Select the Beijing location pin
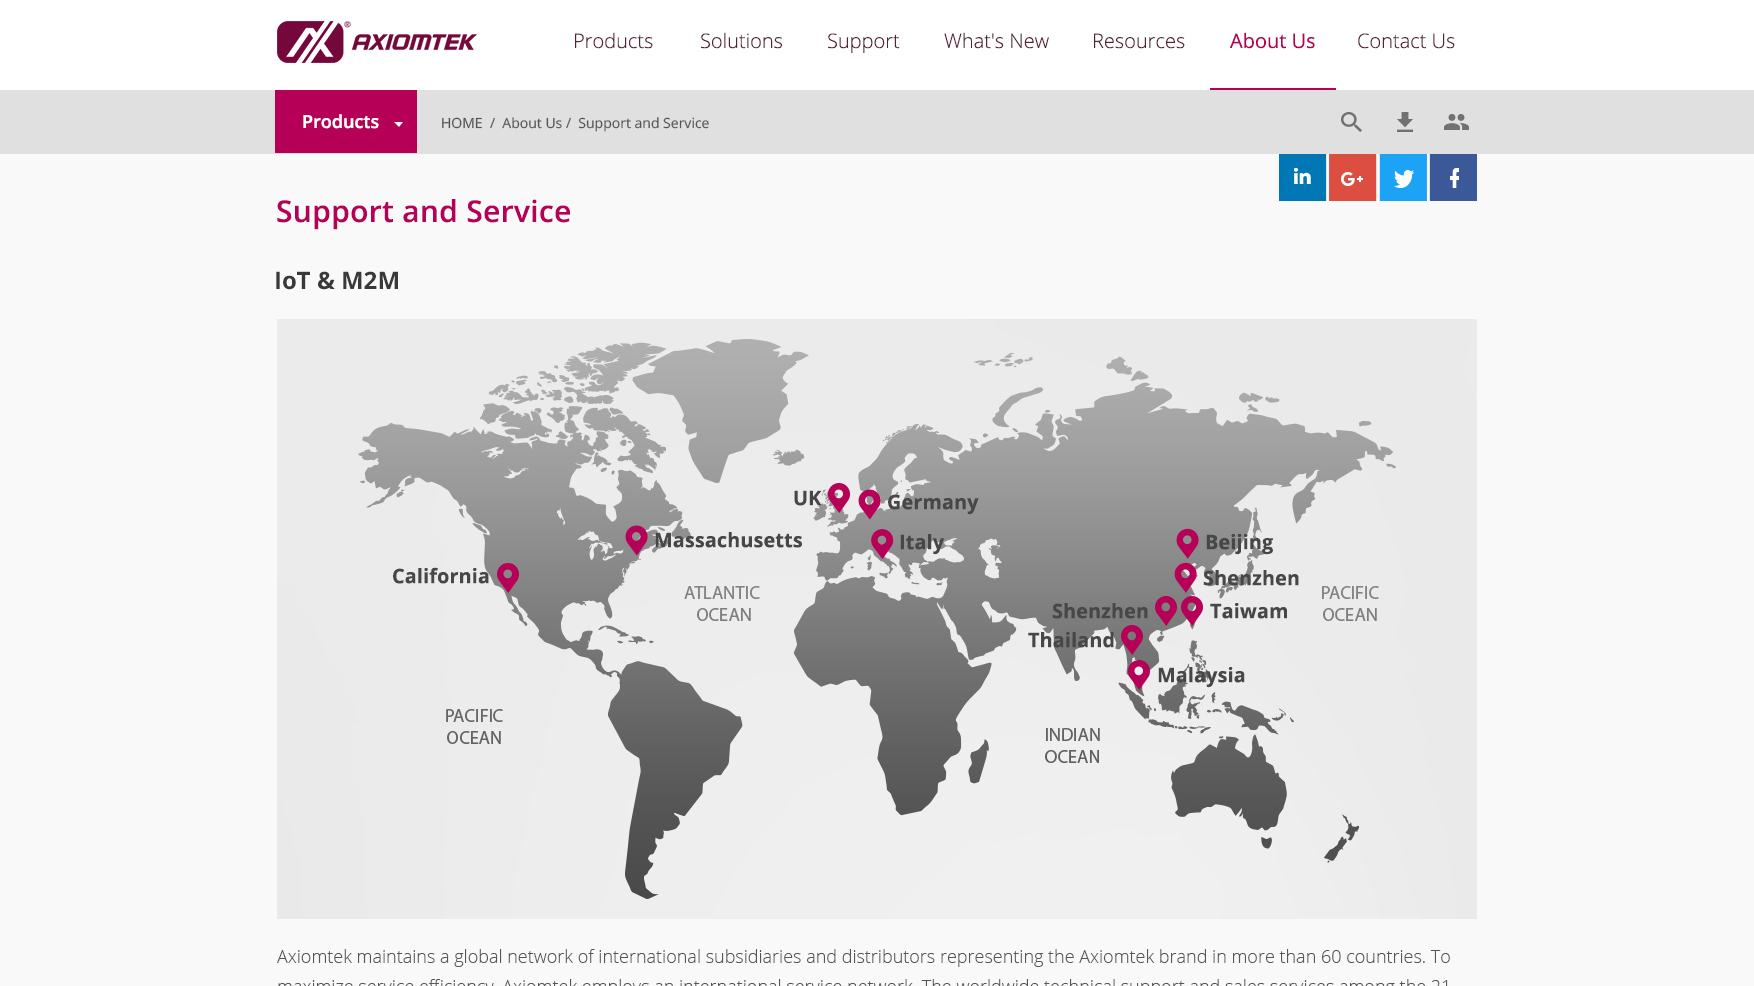This screenshot has height=986, width=1754. 1187,541
